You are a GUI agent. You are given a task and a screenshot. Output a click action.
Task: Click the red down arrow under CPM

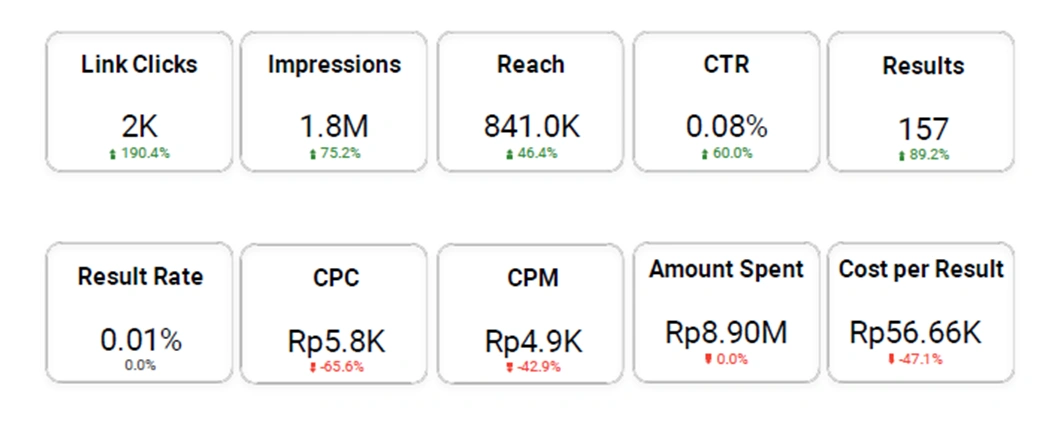(509, 367)
